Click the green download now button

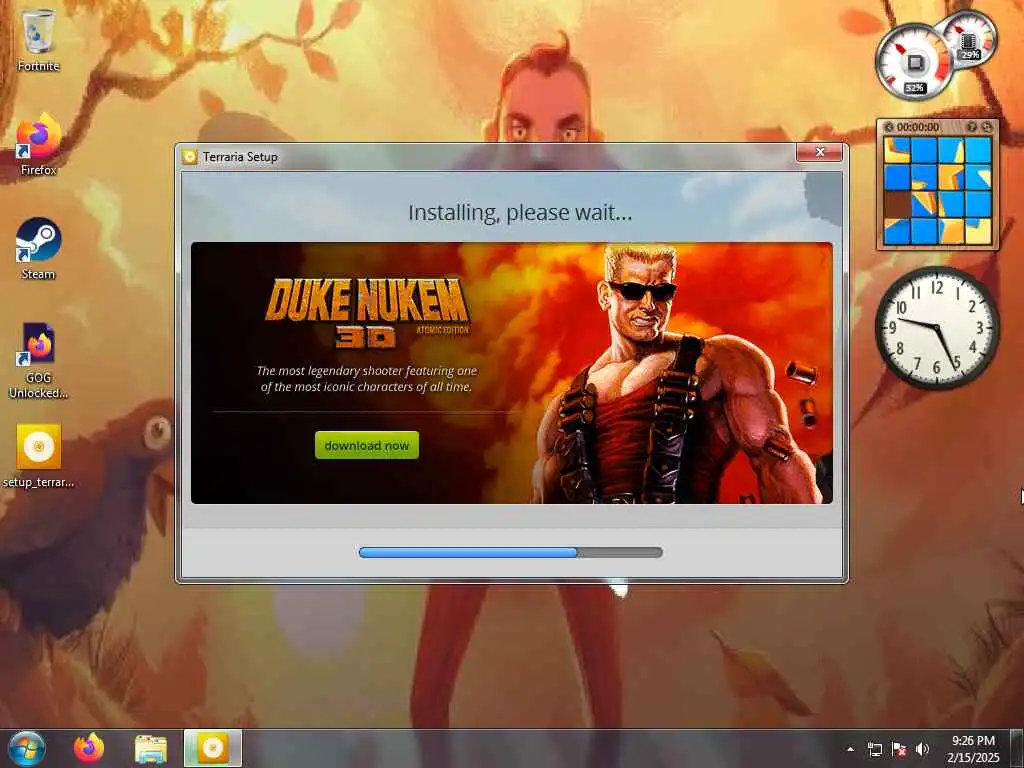366,445
